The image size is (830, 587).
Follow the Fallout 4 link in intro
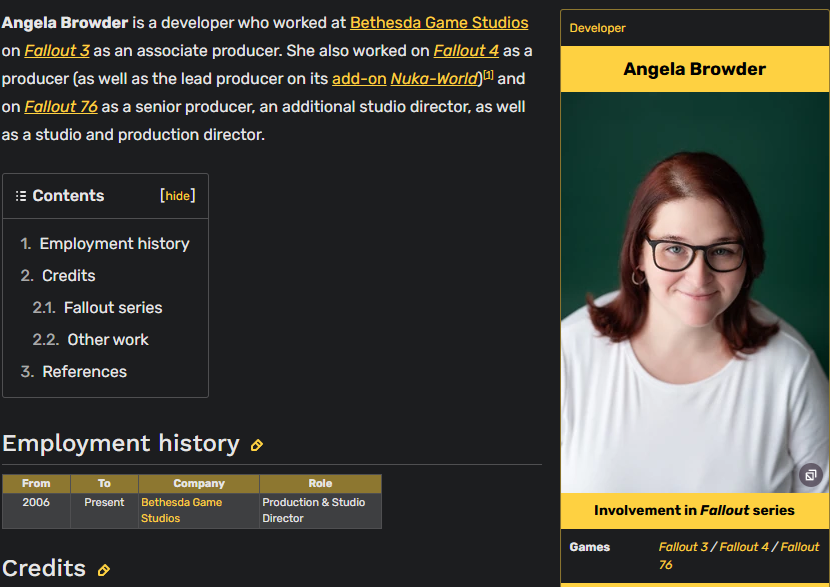click(x=466, y=51)
